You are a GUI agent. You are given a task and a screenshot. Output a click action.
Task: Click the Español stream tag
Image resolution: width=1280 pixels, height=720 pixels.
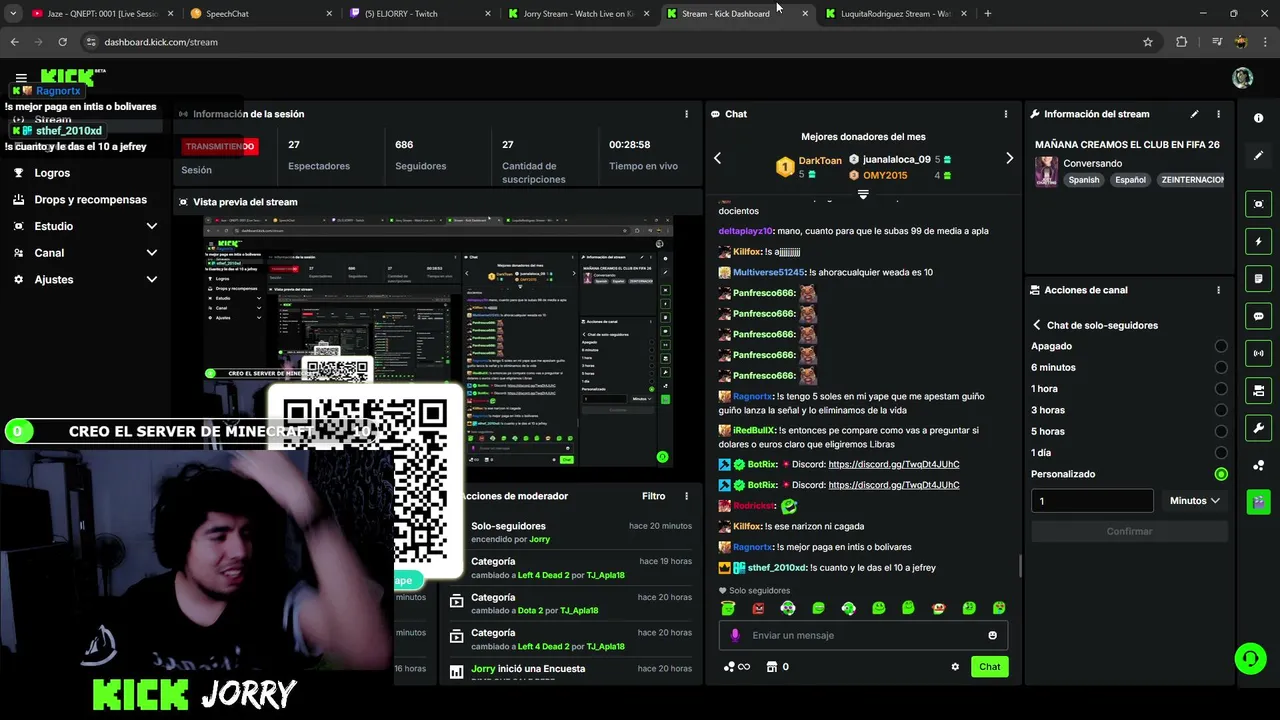click(x=1130, y=180)
